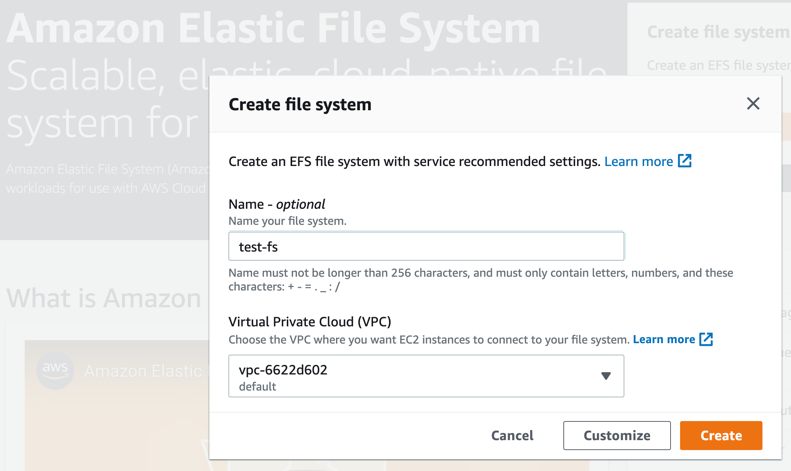This screenshot has width=791, height=471.
Task: Click the name length constraint help text
Action: click(x=481, y=279)
